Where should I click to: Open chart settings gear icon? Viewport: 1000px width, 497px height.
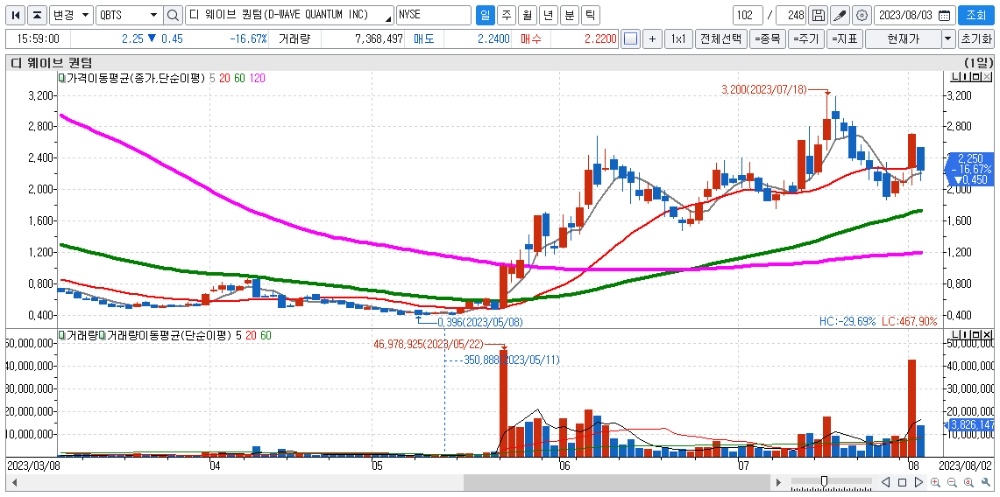(862, 15)
